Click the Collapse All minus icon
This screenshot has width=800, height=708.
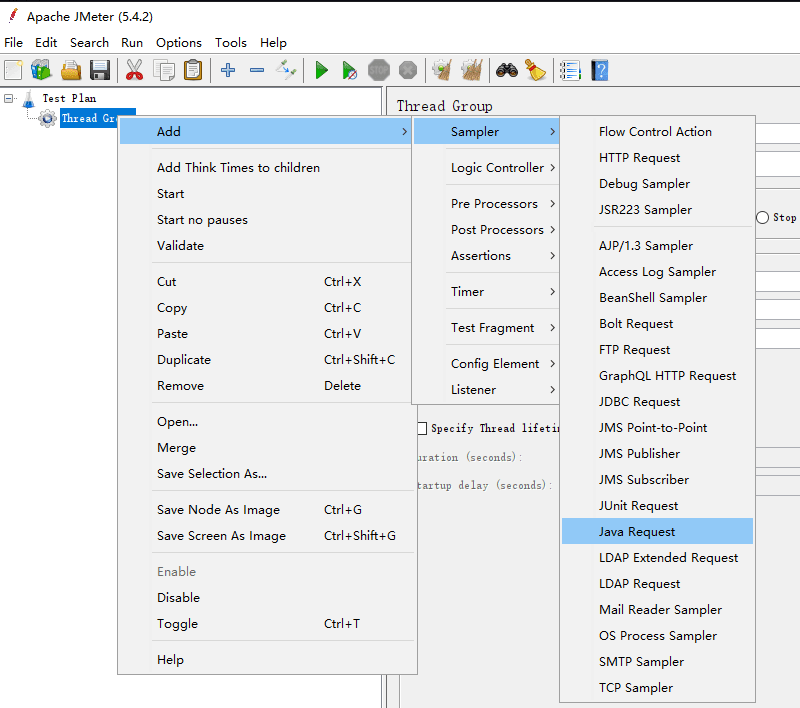pyautogui.click(x=257, y=70)
